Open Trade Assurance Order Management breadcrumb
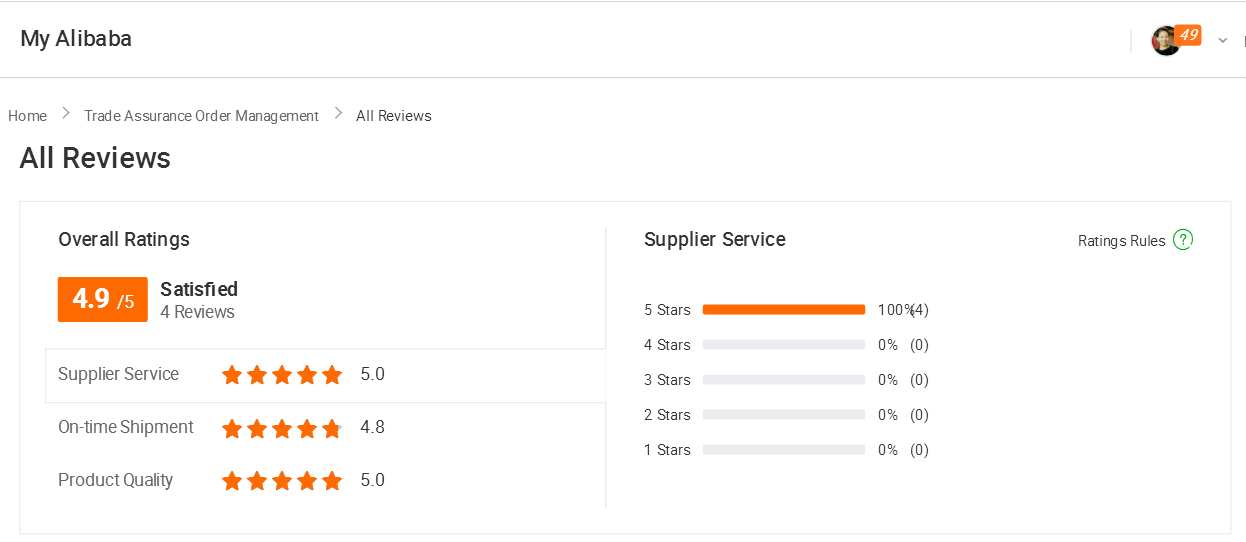This screenshot has width=1246, height=542. click(x=201, y=116)
